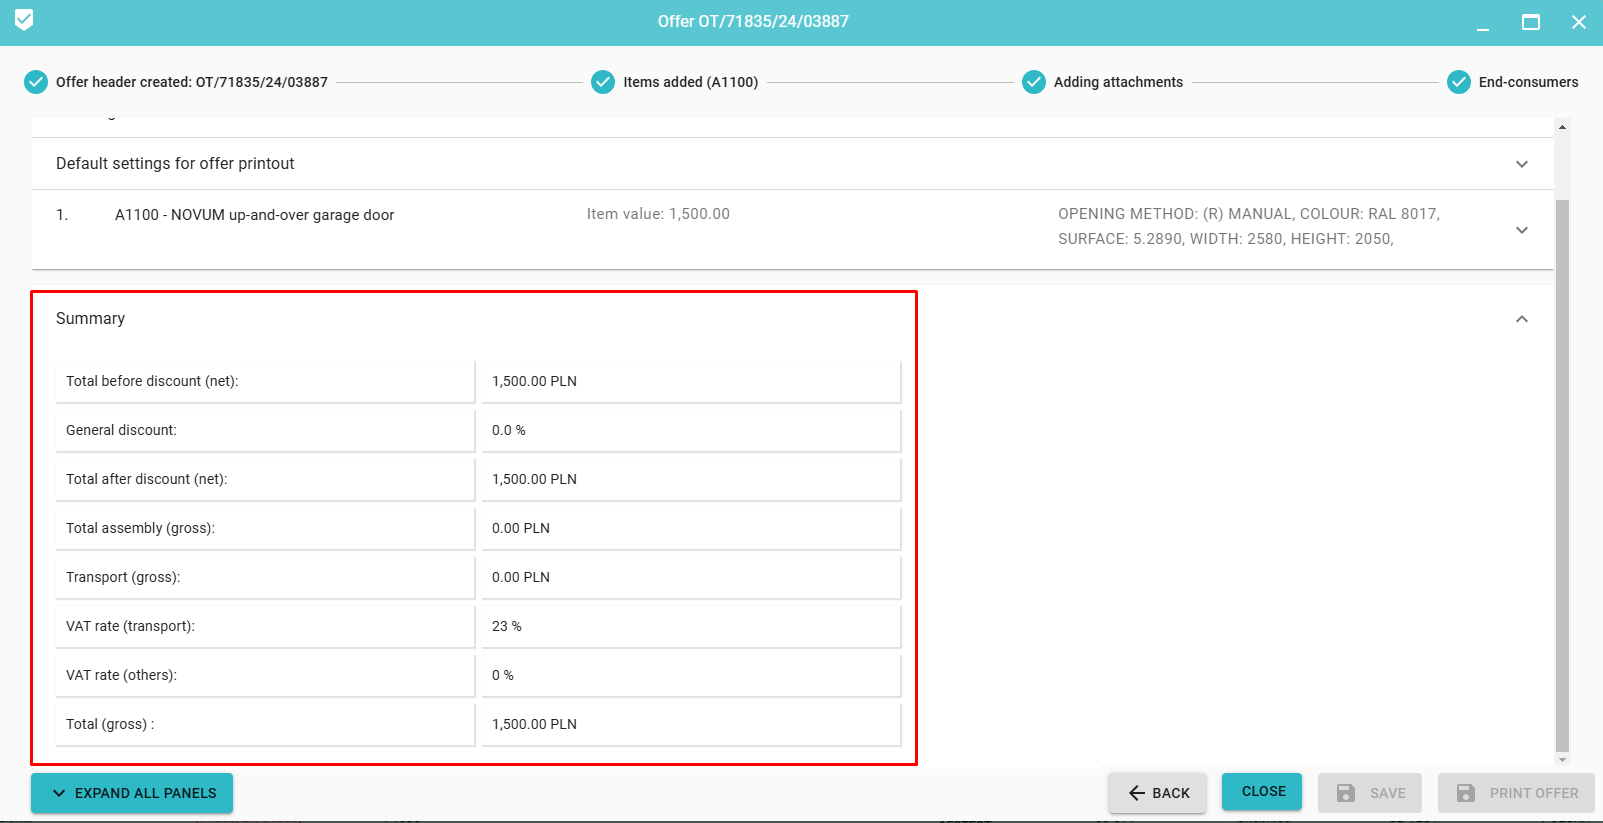Viewport: 1603px width, 823px height.
Task: Click the Total assembly (gross) value field
Action: pyautogui.click(x=690, y=528)
